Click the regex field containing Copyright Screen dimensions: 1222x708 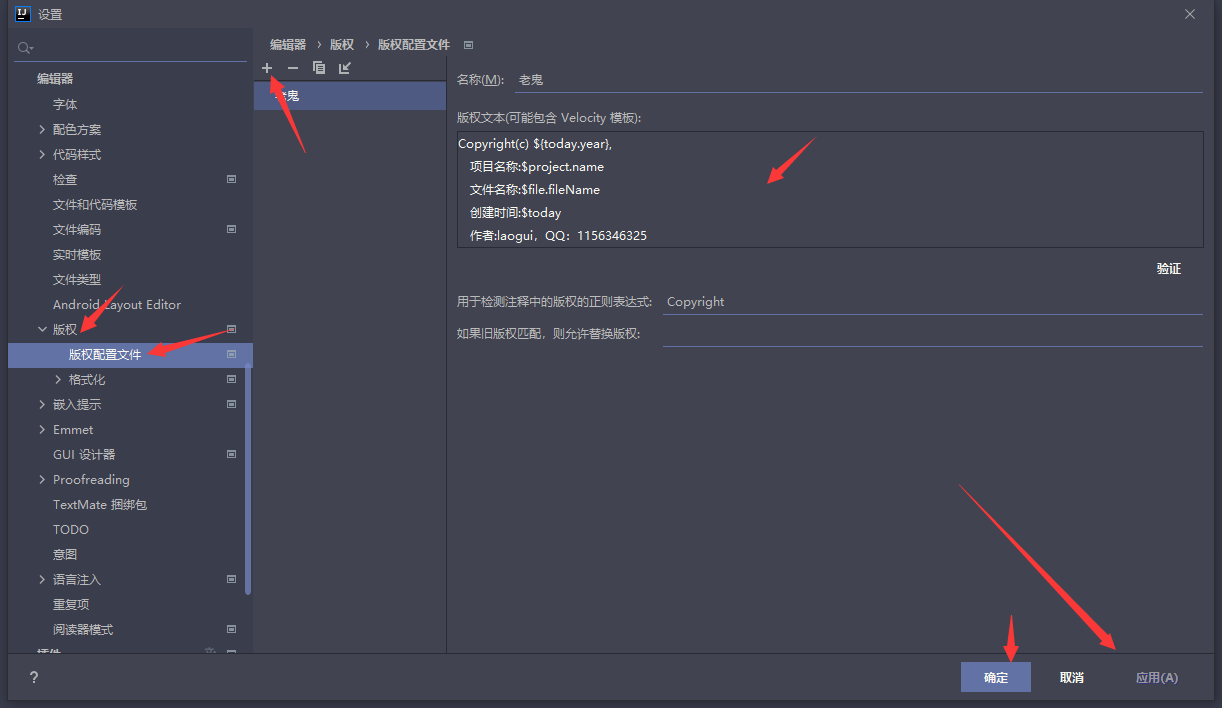pos(931,302)
